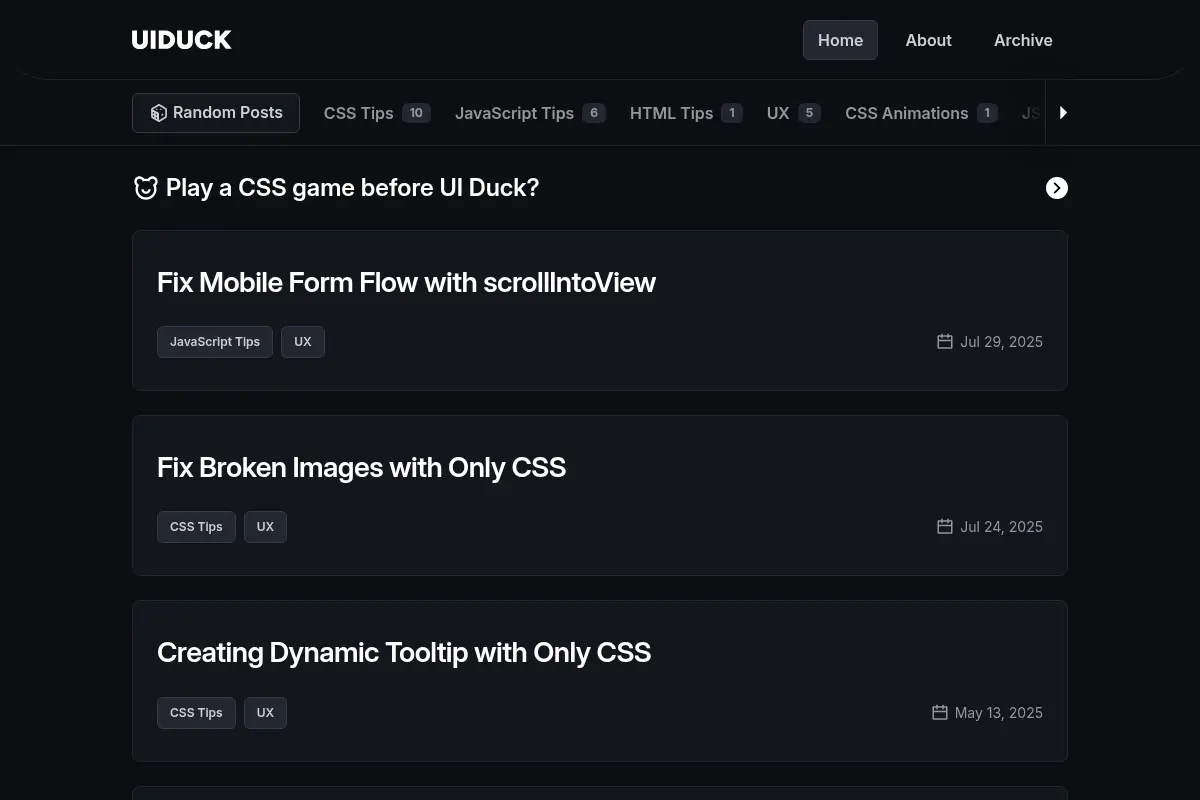Click the count badge 1 beside CSS Animations
The height and width of the screenshot is (800, 1200).
[987, 113]
